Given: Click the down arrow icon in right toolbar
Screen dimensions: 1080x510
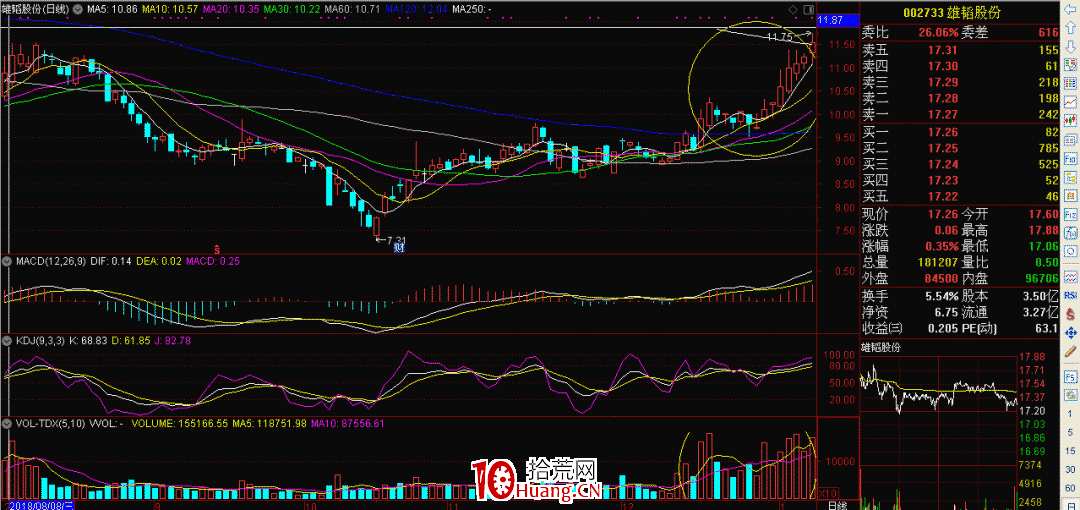Looking at the screenshot, I should click(1070, 46).
